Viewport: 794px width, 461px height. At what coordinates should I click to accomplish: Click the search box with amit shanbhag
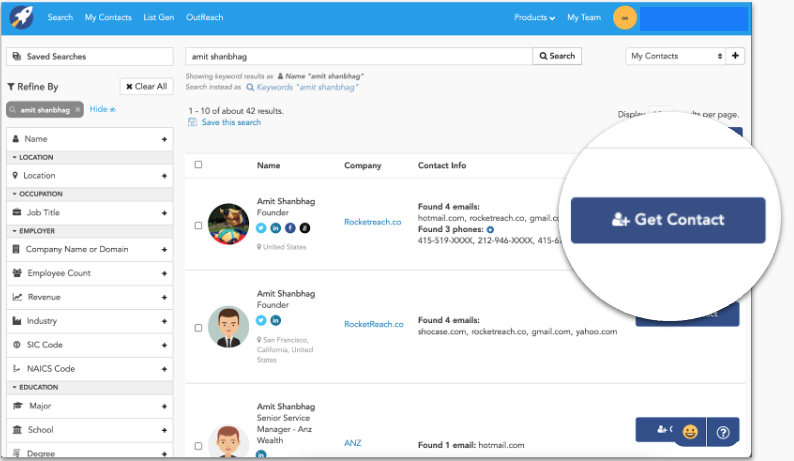pos(359,56)
